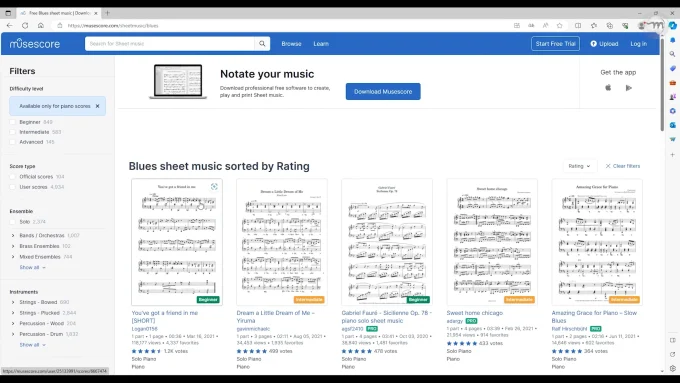Viewport: 680px width, 383px height.
Task: Expand Percussion - Wood instruments
Action: pyautogui.click(x=13, y=323)
